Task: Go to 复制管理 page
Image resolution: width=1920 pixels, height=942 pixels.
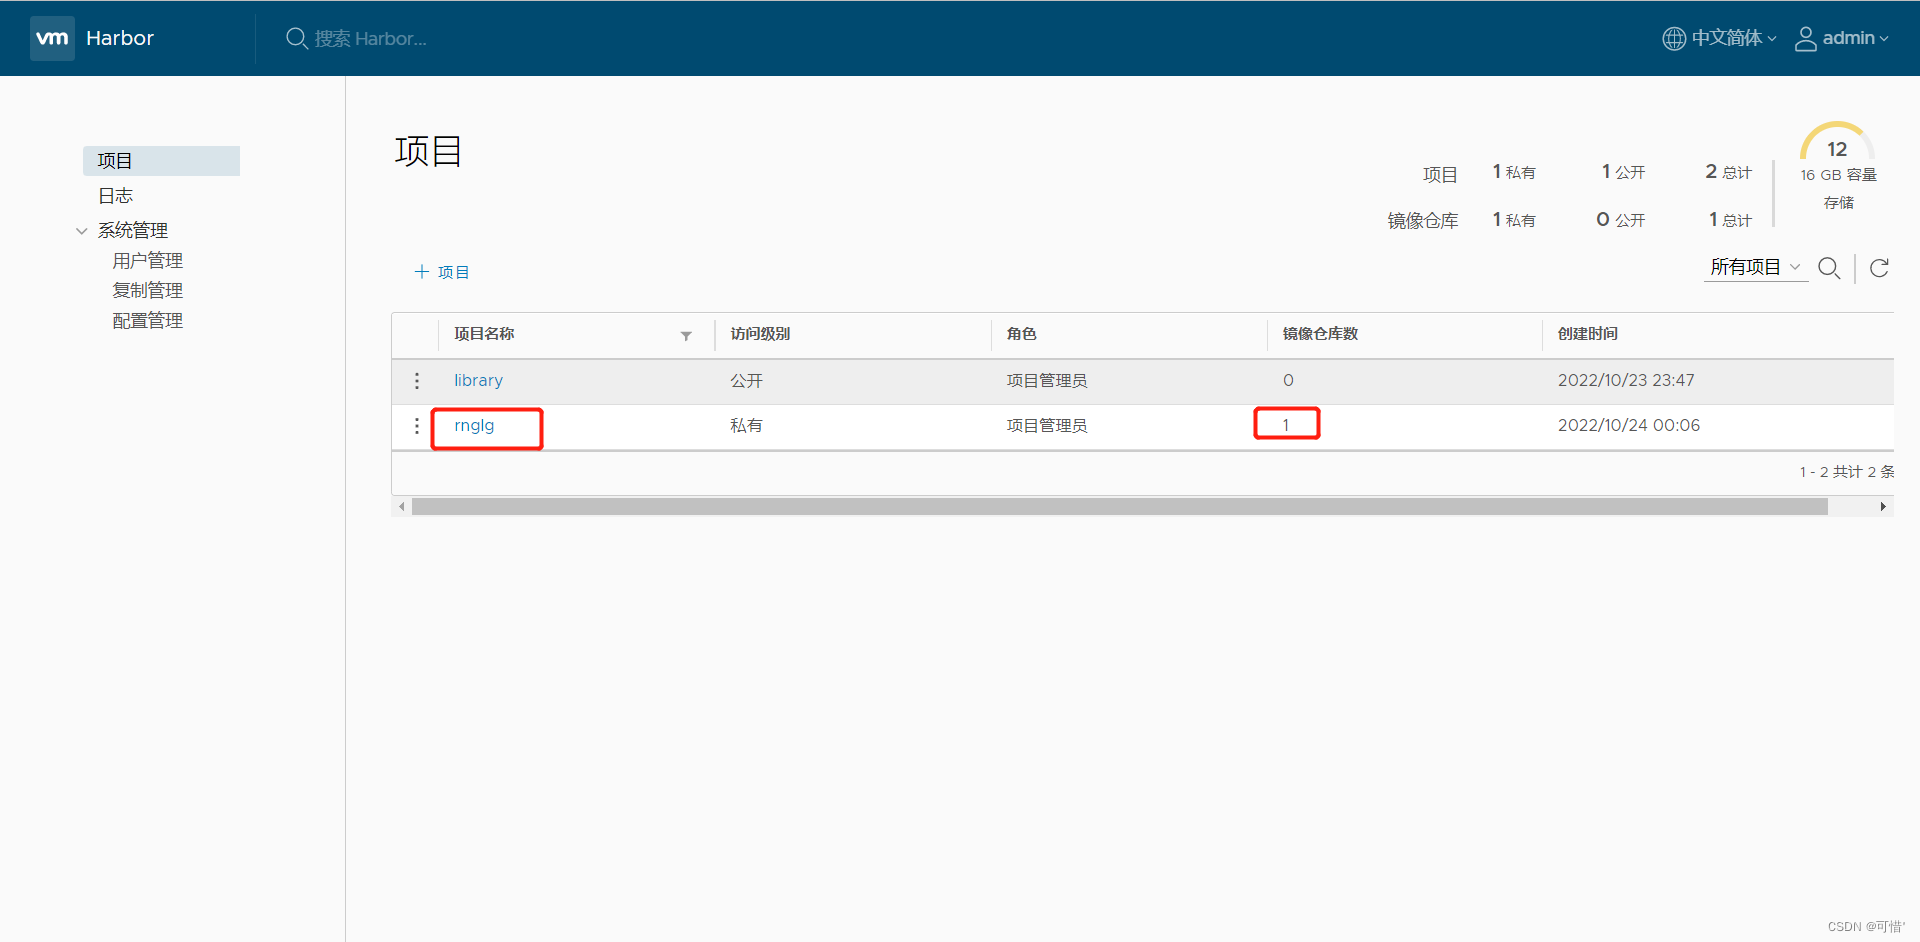Action: pos(147,291)
